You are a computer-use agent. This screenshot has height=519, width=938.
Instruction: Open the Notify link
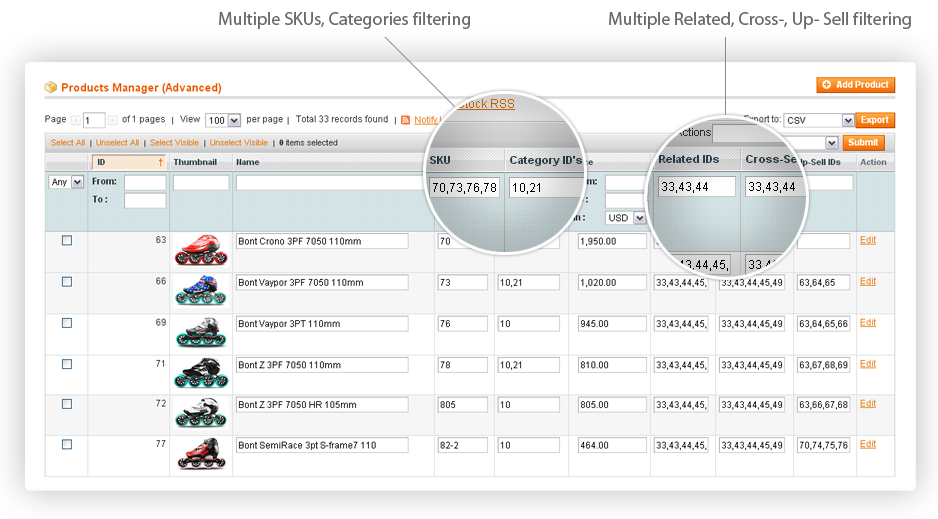pyautogui.click(x=426, y=120)
